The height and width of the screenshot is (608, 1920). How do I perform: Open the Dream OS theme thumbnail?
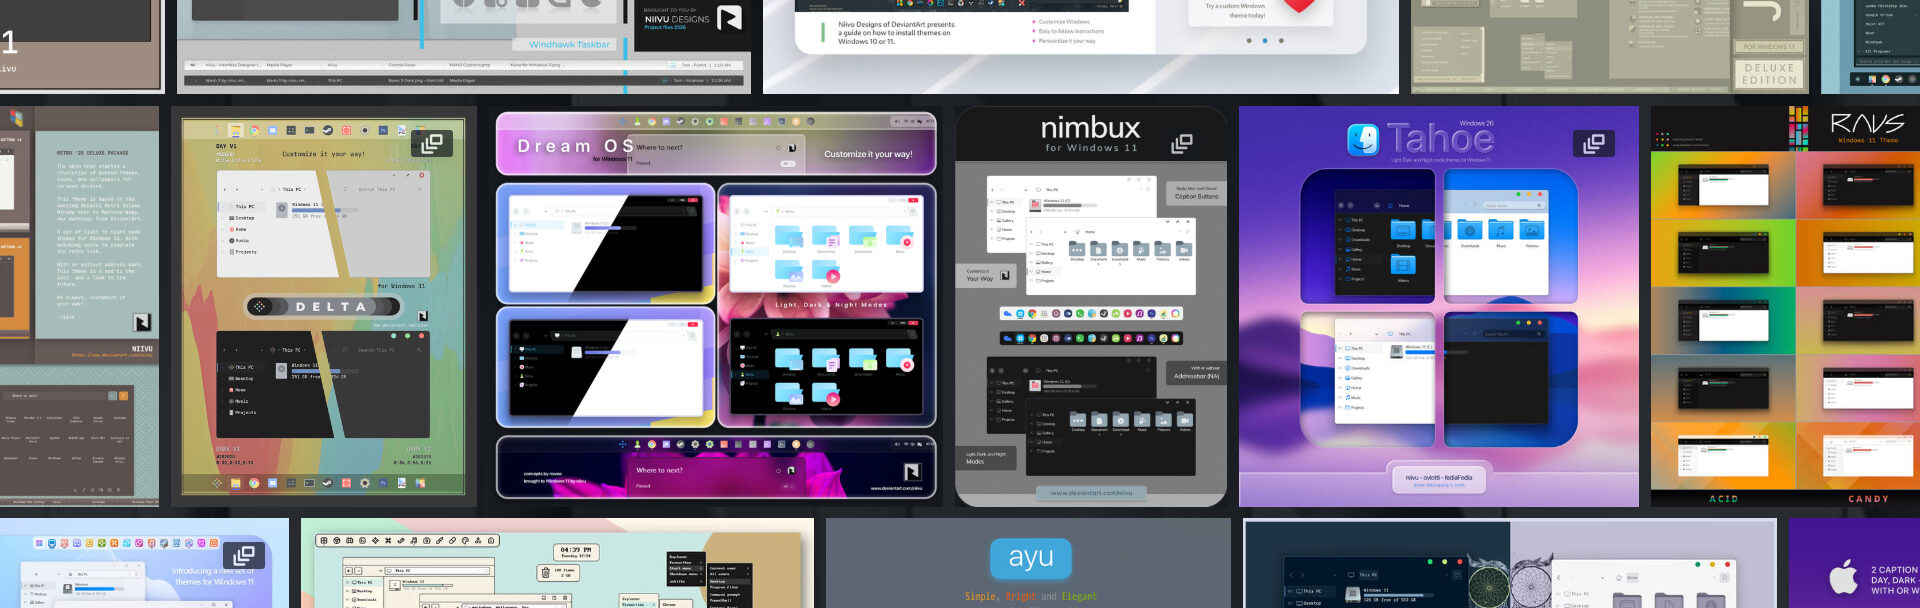click(x=716, y=305)
